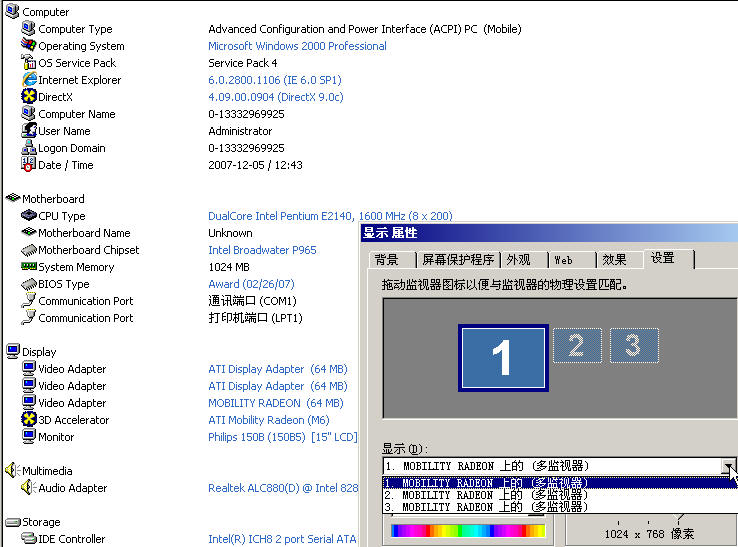Select monitor 2 thumbnail
This screenshot has height=547, width=738.
pos(577,346)
